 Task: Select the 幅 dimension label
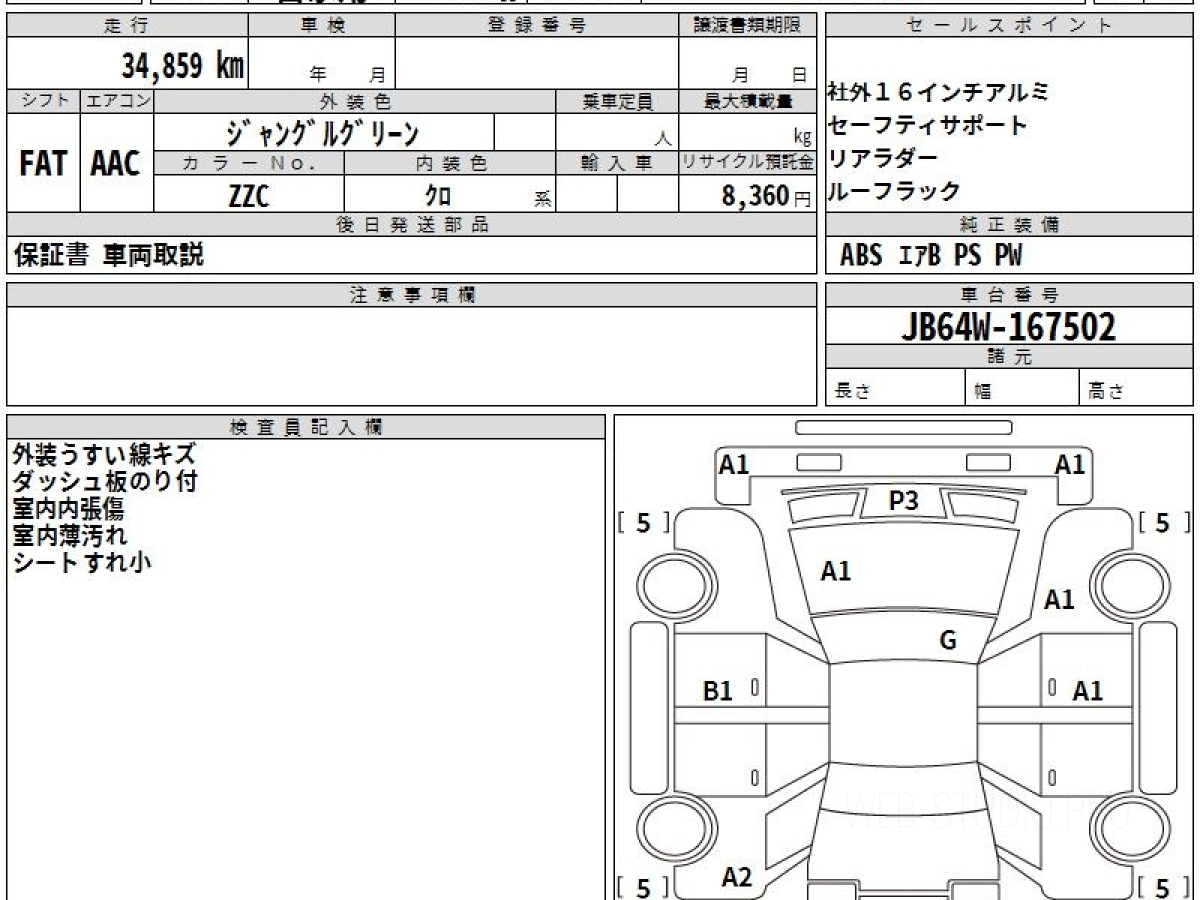click(x=983, y=392)
